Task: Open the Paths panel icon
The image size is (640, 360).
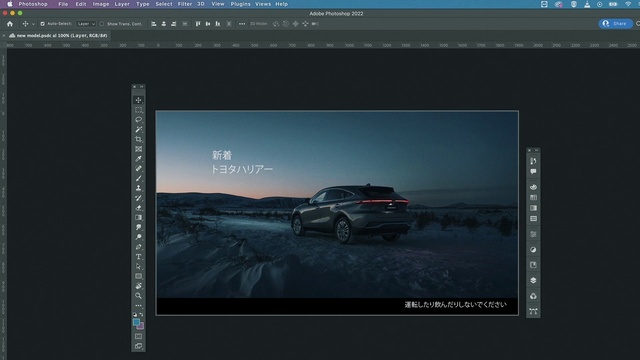Action: (x=533, y=311)
